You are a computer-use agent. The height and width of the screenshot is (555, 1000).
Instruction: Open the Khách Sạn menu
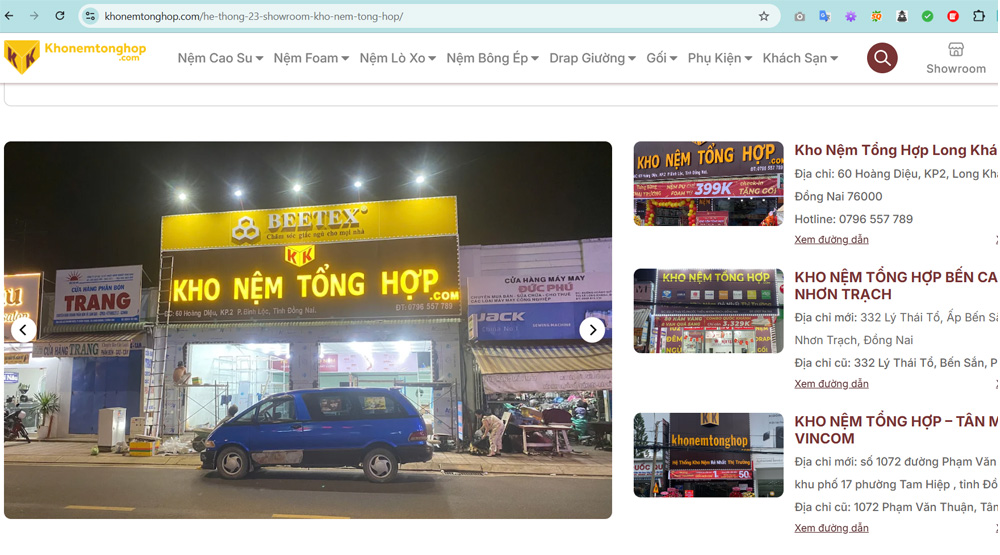pos(800,58)
